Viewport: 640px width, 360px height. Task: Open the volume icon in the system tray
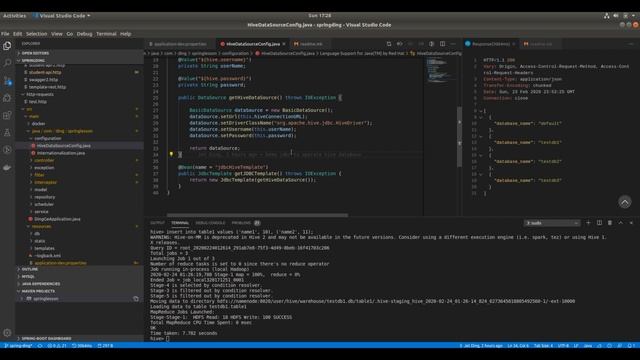pyautogui.click(x=616, y=16)
